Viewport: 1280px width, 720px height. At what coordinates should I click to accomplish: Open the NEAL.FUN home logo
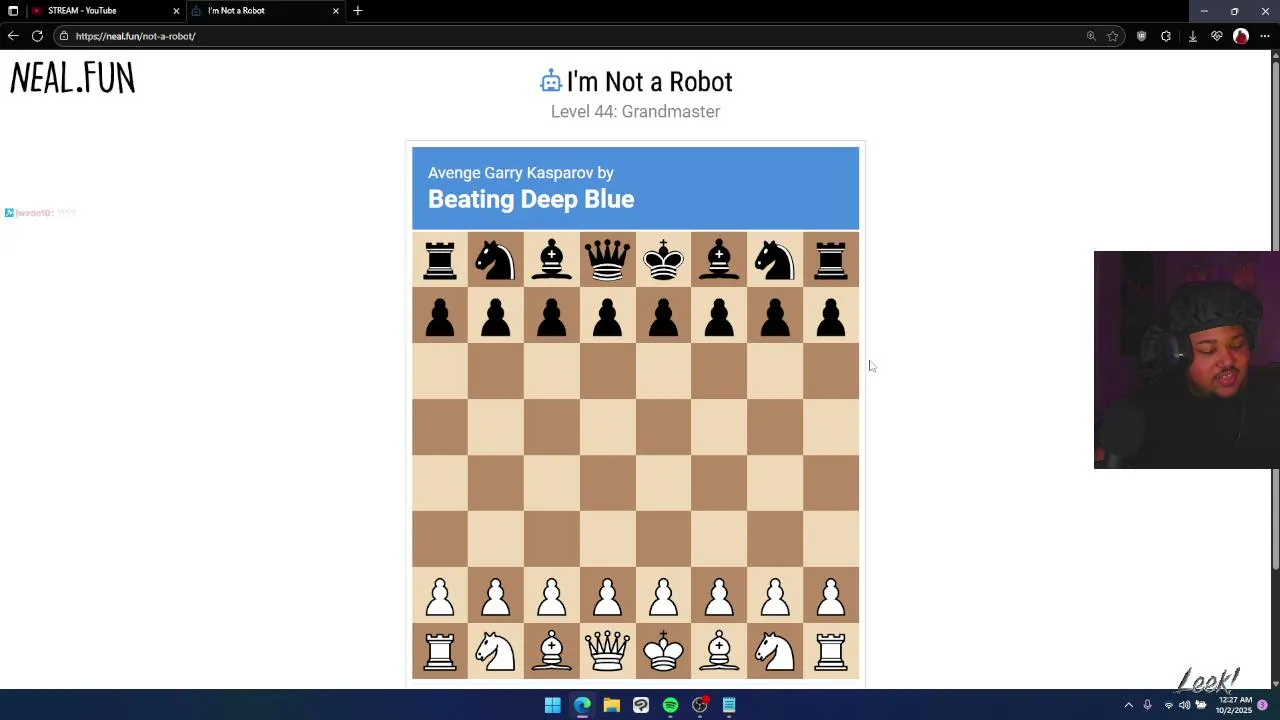click(72, 78)
